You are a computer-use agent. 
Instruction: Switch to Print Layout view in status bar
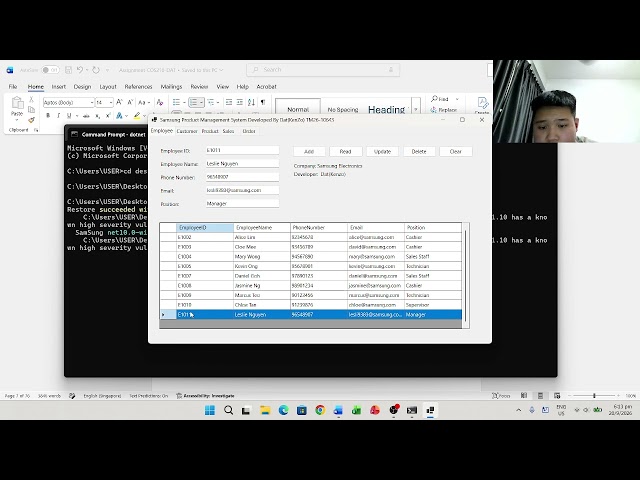click(x=540, y=396)
